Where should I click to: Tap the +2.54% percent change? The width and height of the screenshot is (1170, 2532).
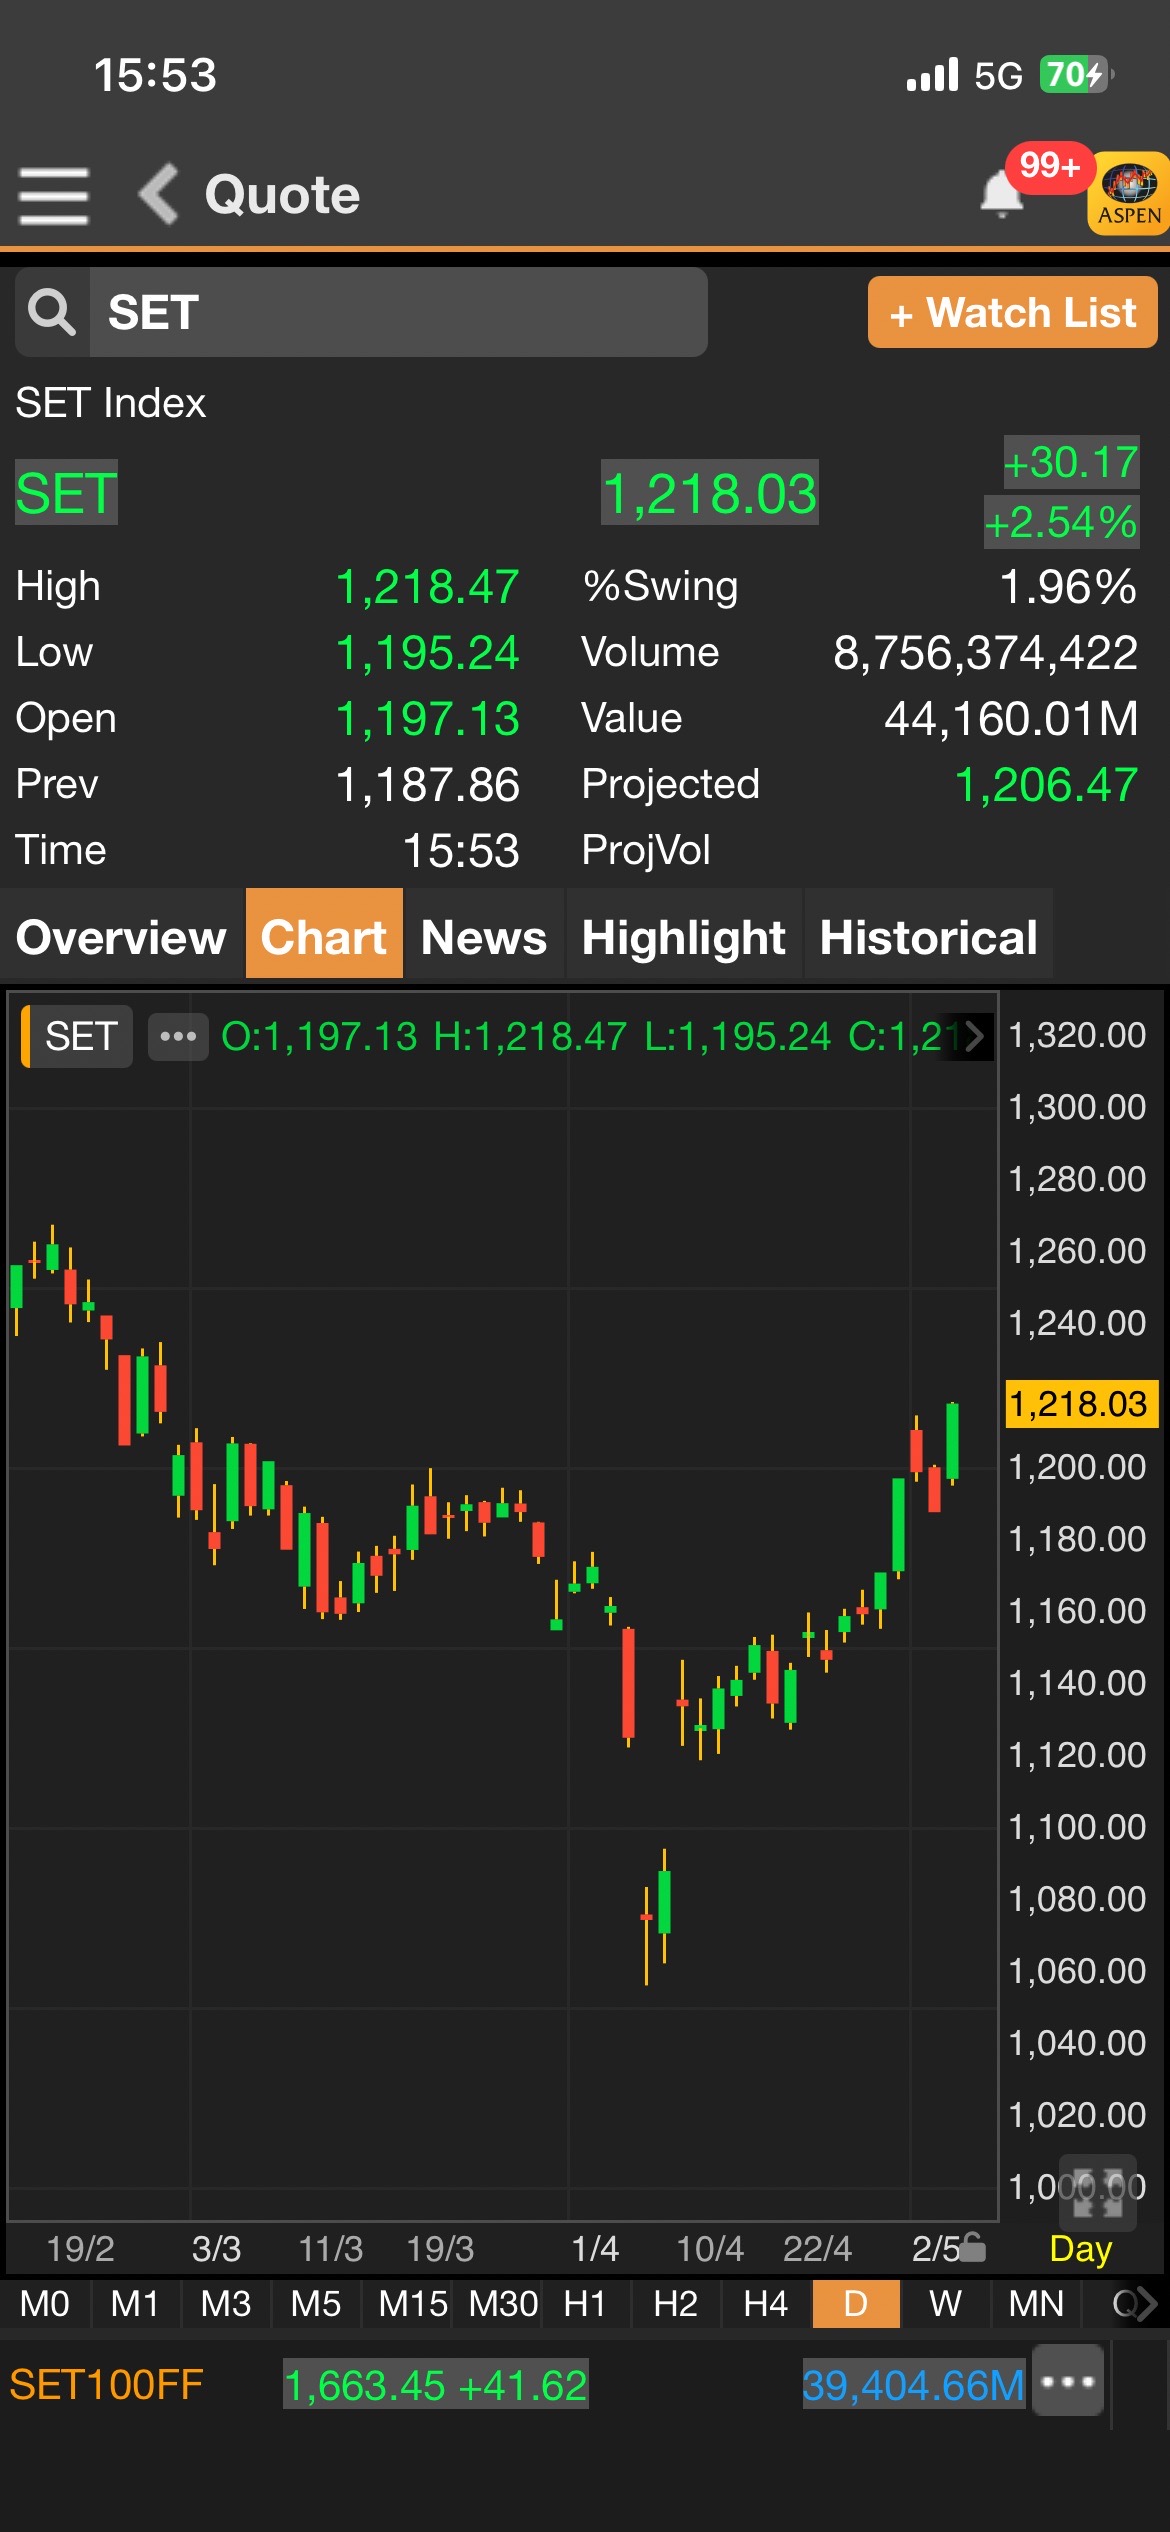click(1061, 522)
